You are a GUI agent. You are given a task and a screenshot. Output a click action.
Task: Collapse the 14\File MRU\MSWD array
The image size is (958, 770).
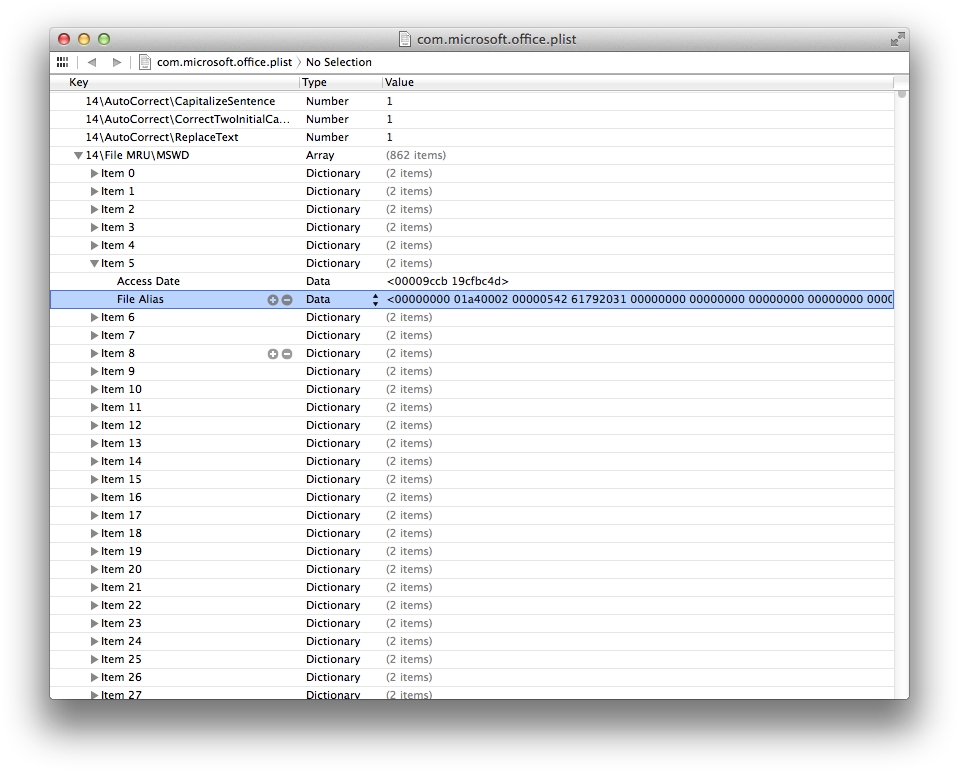tap(78, 156)
